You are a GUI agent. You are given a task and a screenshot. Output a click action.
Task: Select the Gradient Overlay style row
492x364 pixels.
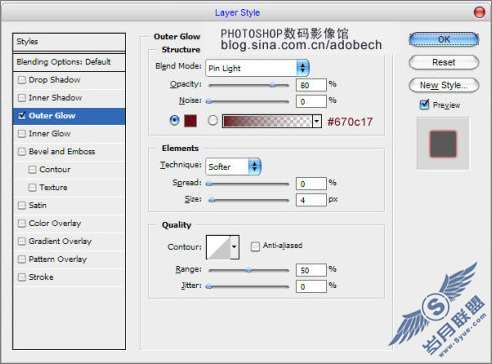click(69, 241)
